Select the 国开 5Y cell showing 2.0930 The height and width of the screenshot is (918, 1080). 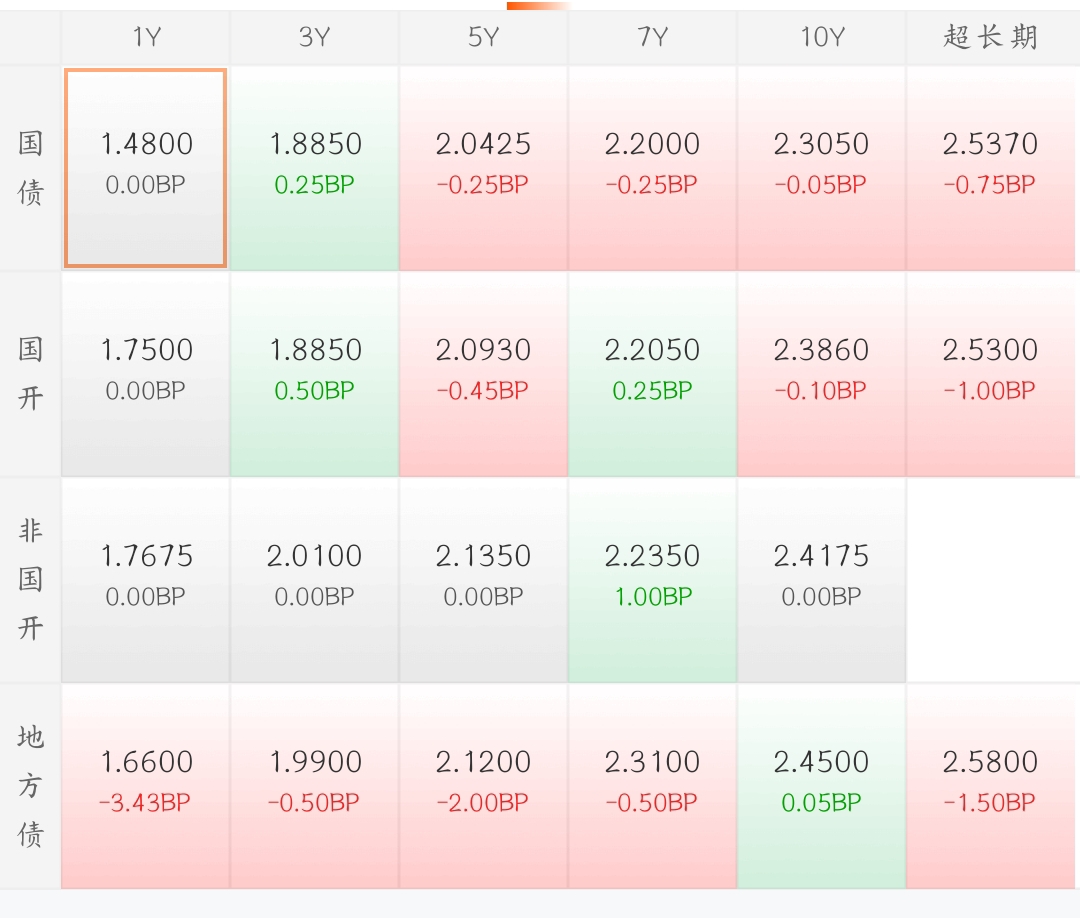click(483, 372)
